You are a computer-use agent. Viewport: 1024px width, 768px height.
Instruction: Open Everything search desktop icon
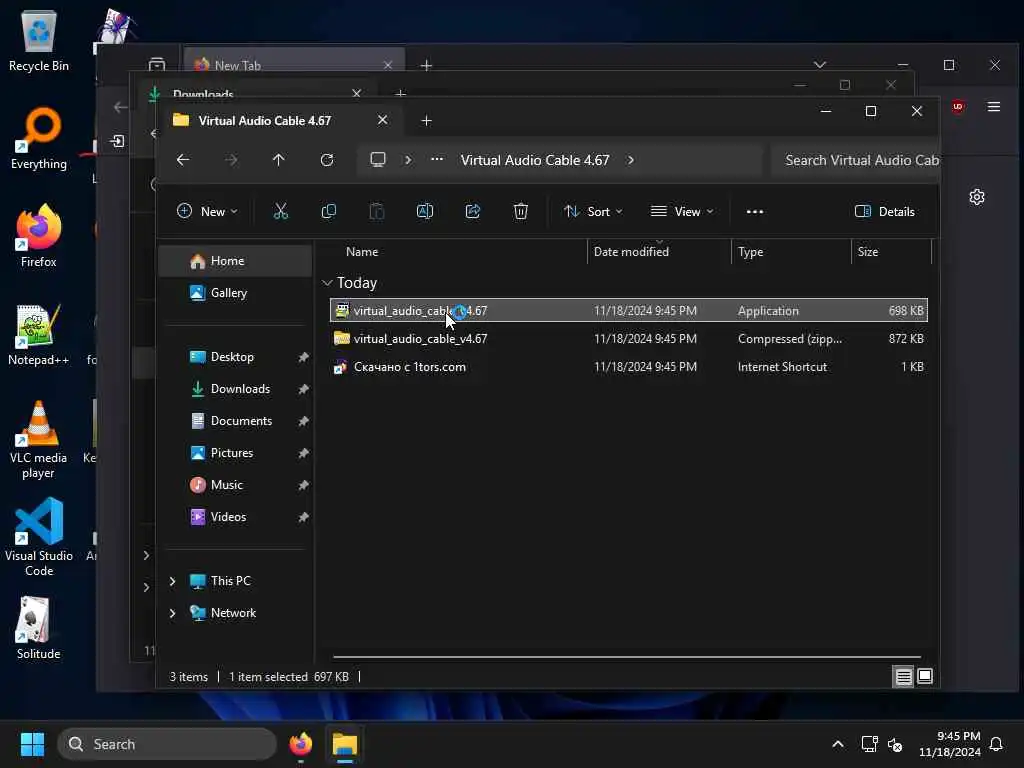click(39, 138)
